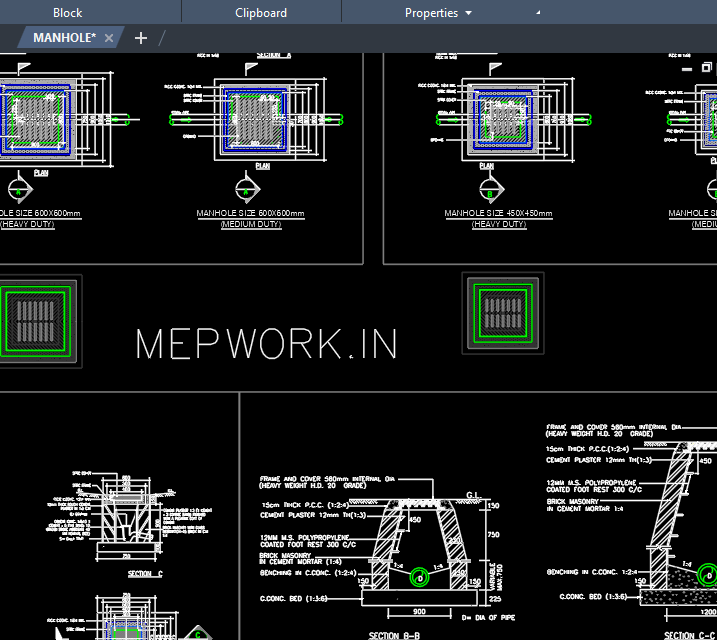Image resolution: width=717 pixels, height=640 pixels.
Task: Open a new drawing tab with plus icon
Action: click(141, 38)
